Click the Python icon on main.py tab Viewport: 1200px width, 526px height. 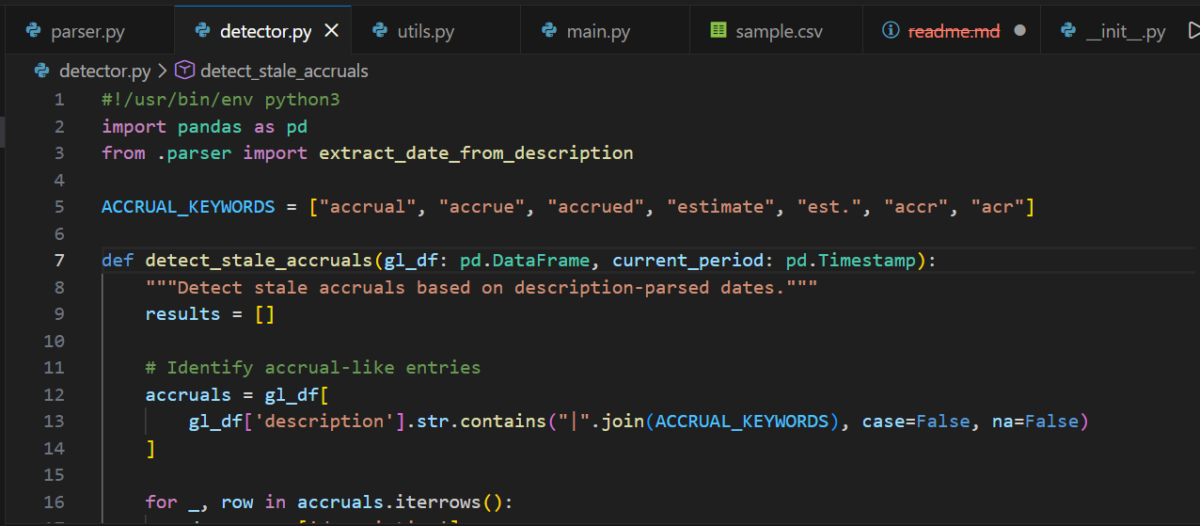[x=549, y=31]
